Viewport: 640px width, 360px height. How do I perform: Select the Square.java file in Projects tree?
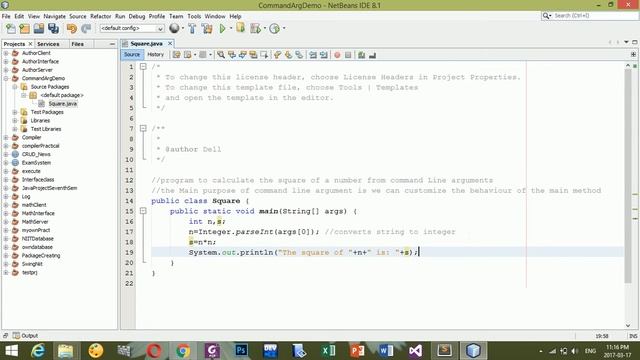tap(62, 104)
